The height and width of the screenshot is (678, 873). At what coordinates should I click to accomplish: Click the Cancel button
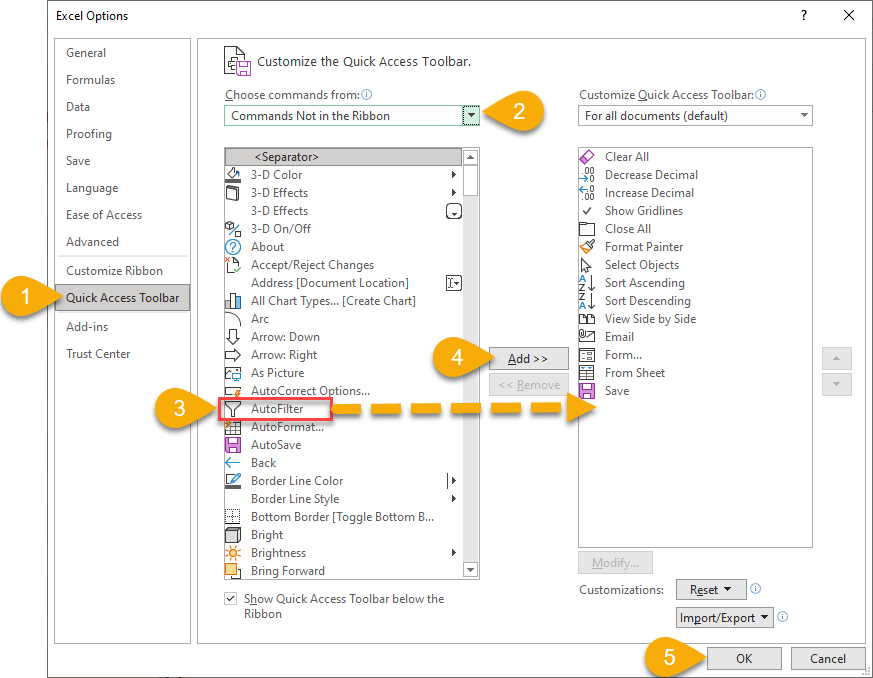[827, 659]
